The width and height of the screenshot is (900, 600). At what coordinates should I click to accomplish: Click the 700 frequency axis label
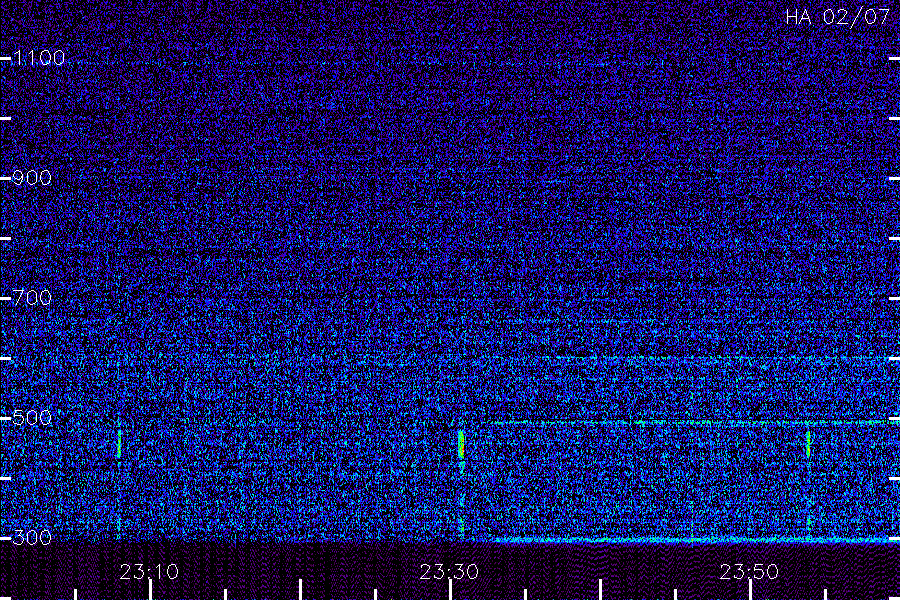pos(32,298)
